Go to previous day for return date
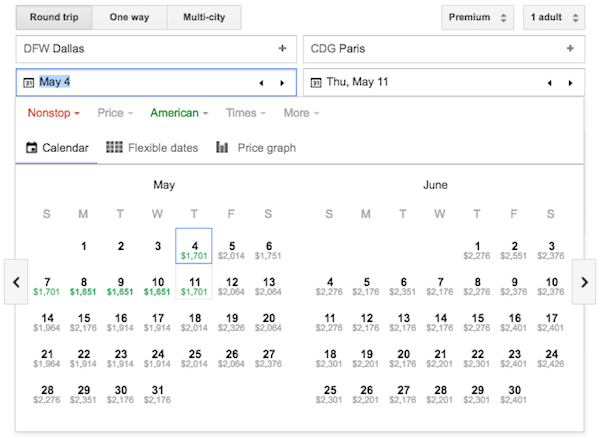 pyautogui.click(x=549, y=83)
